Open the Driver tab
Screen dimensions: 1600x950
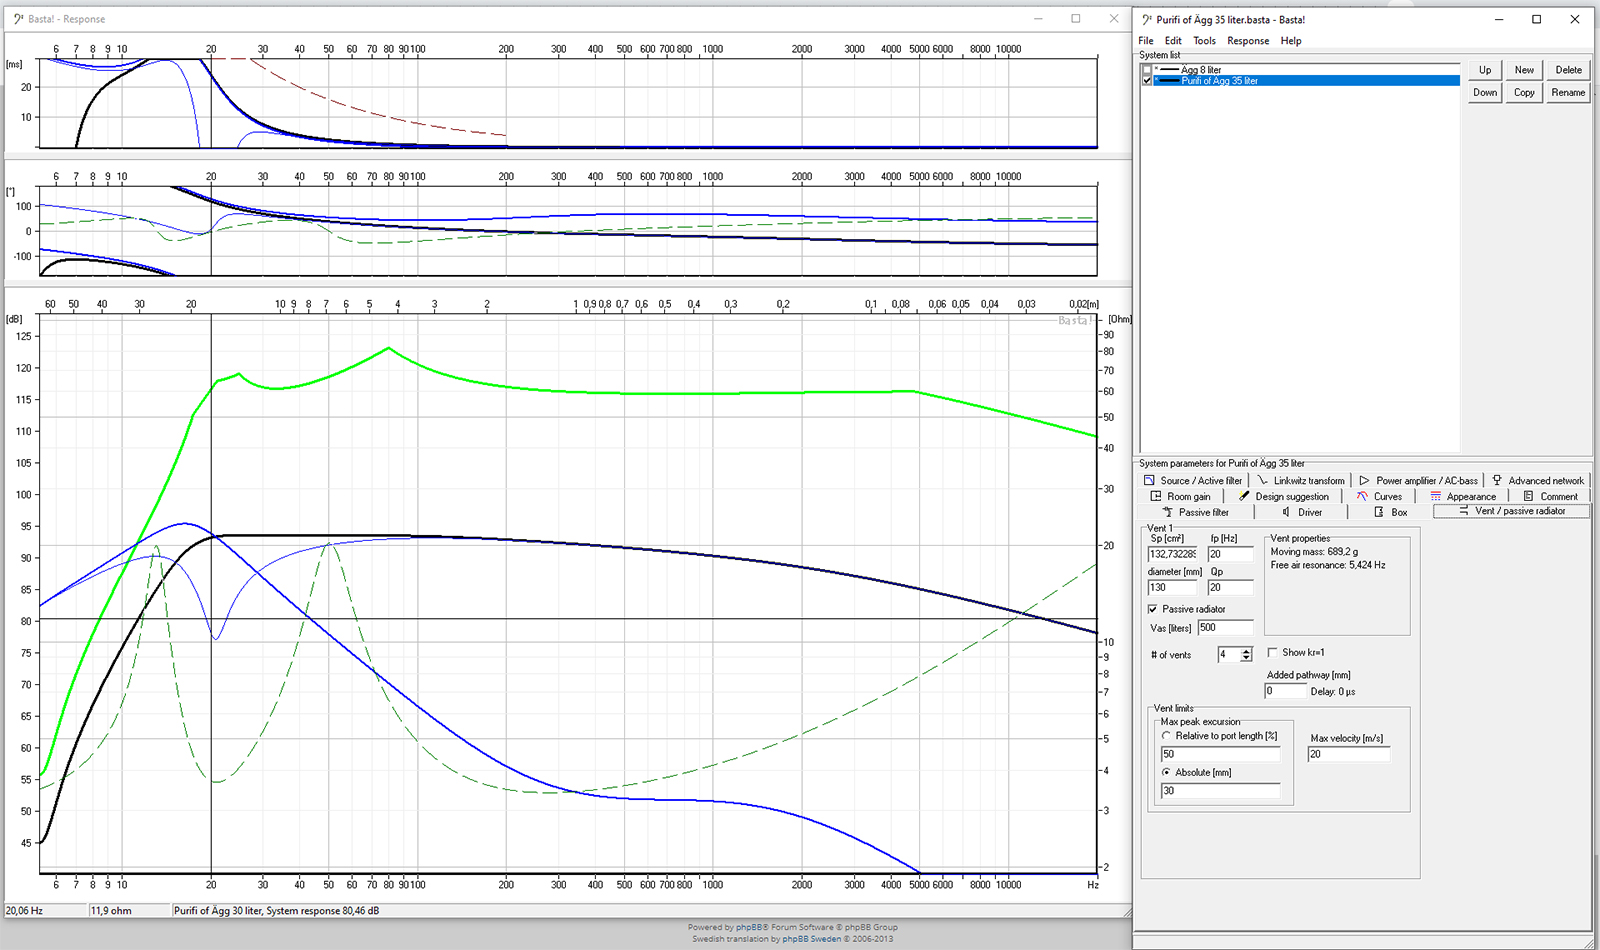click(x=1301, y=512)
